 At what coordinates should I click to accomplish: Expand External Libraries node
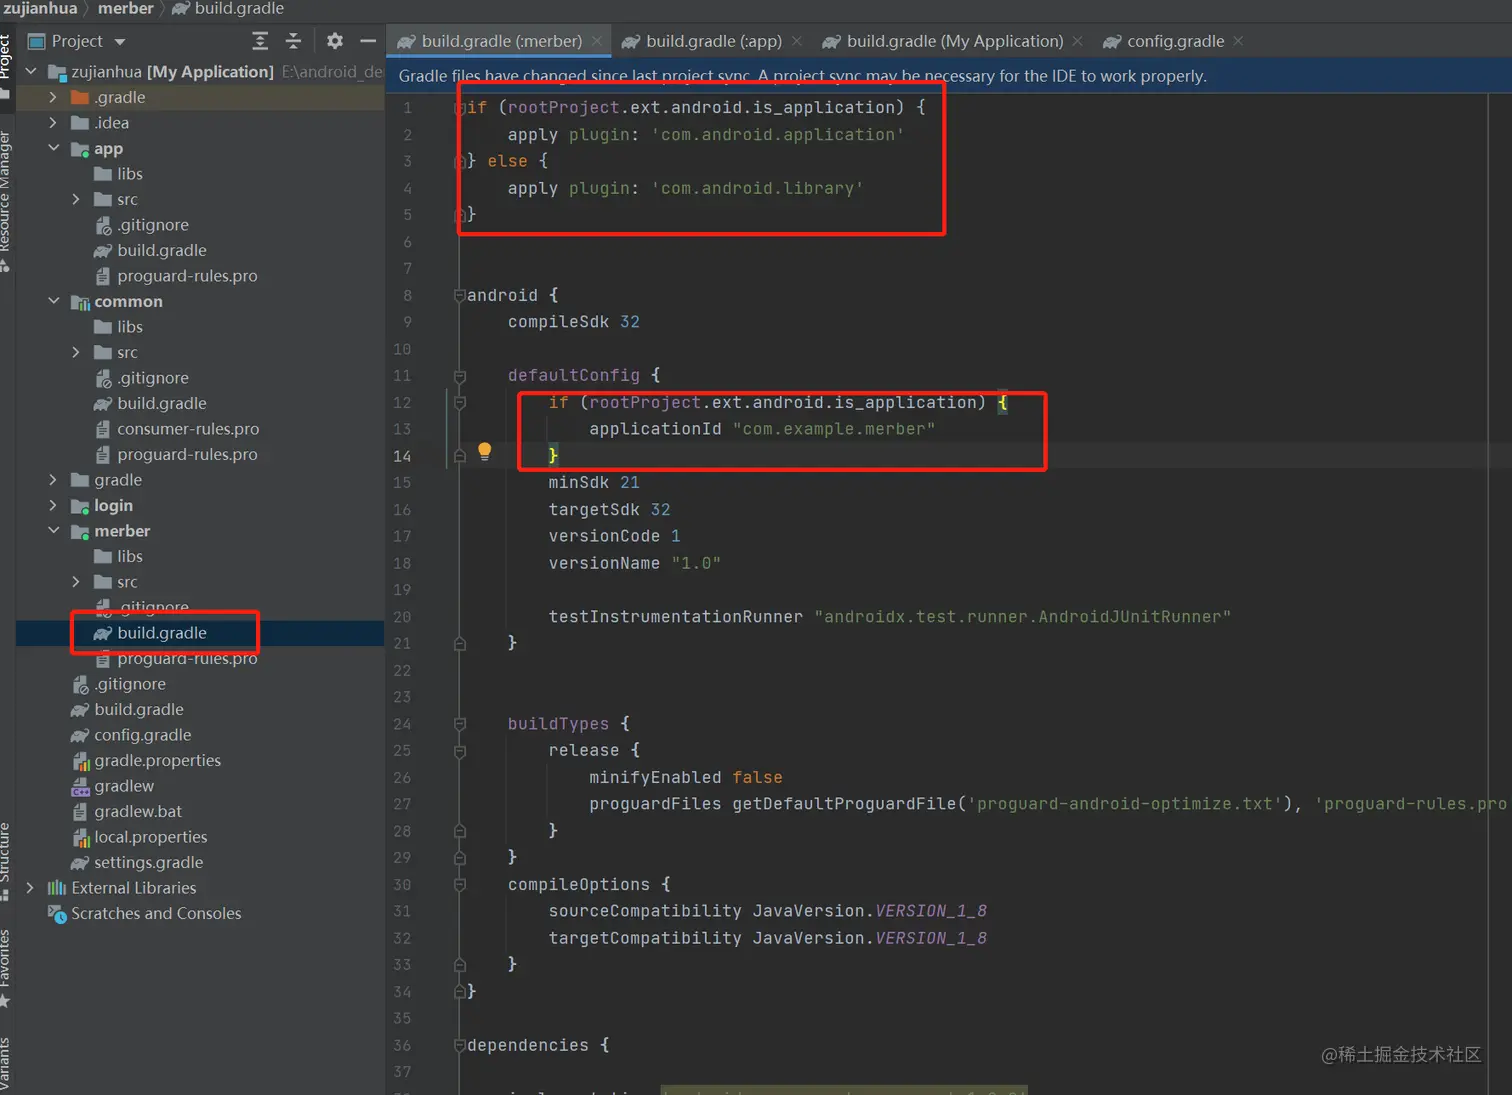pyautogui.click(x=30, y=888)
